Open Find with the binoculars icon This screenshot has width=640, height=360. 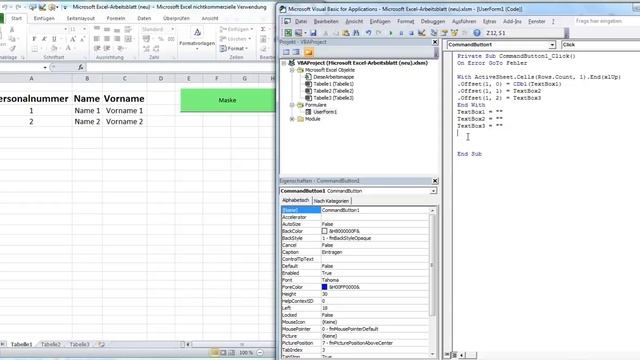356,33
